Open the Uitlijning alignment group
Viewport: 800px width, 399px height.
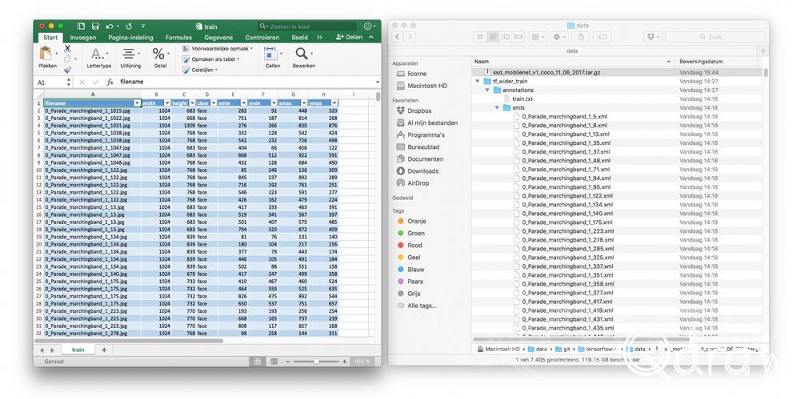[131, 58]
